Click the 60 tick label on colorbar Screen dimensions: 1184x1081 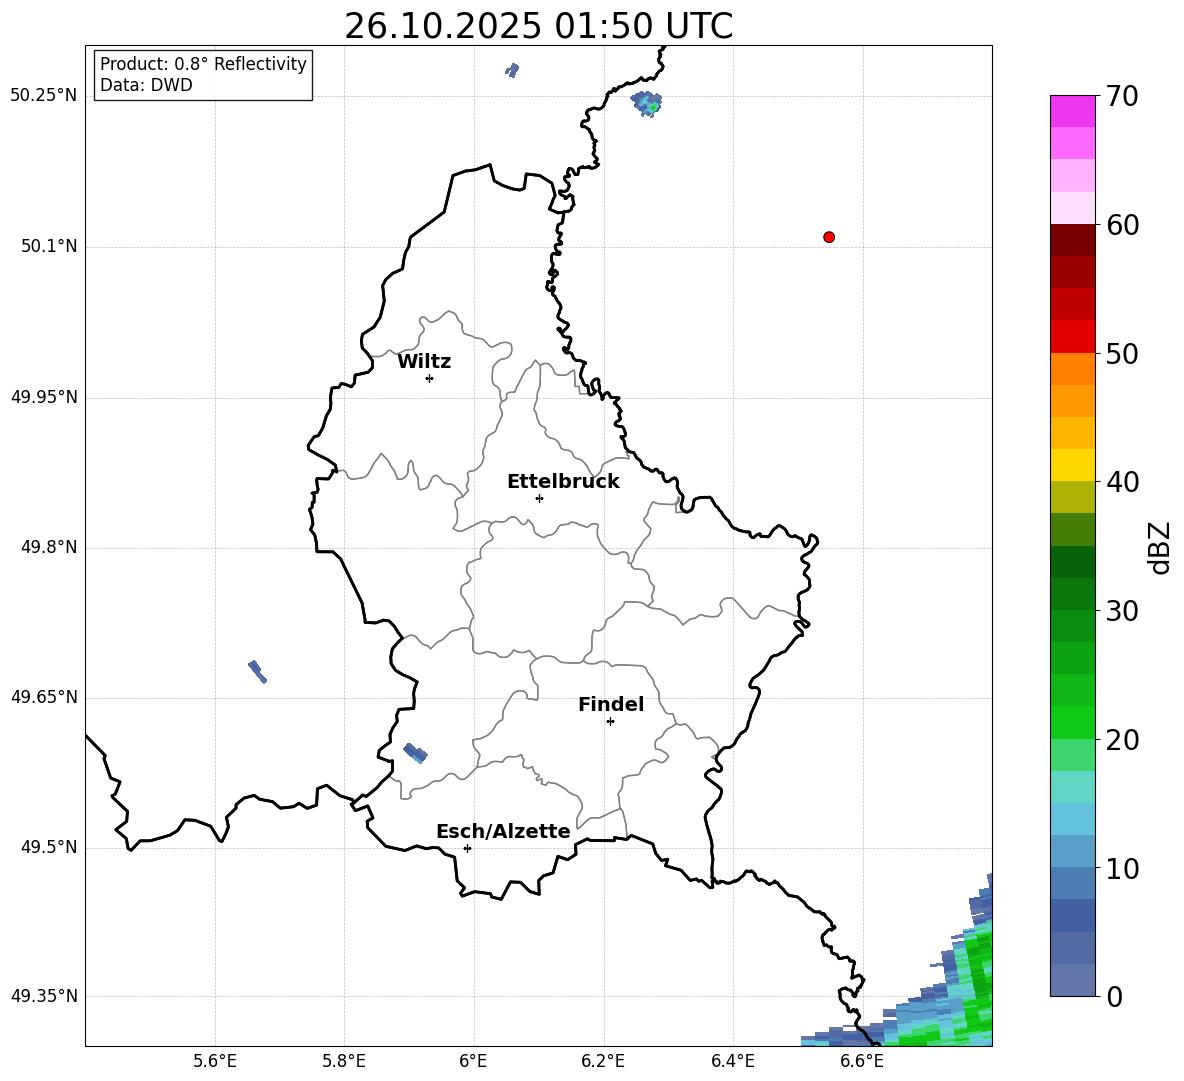coord(1122,225)
